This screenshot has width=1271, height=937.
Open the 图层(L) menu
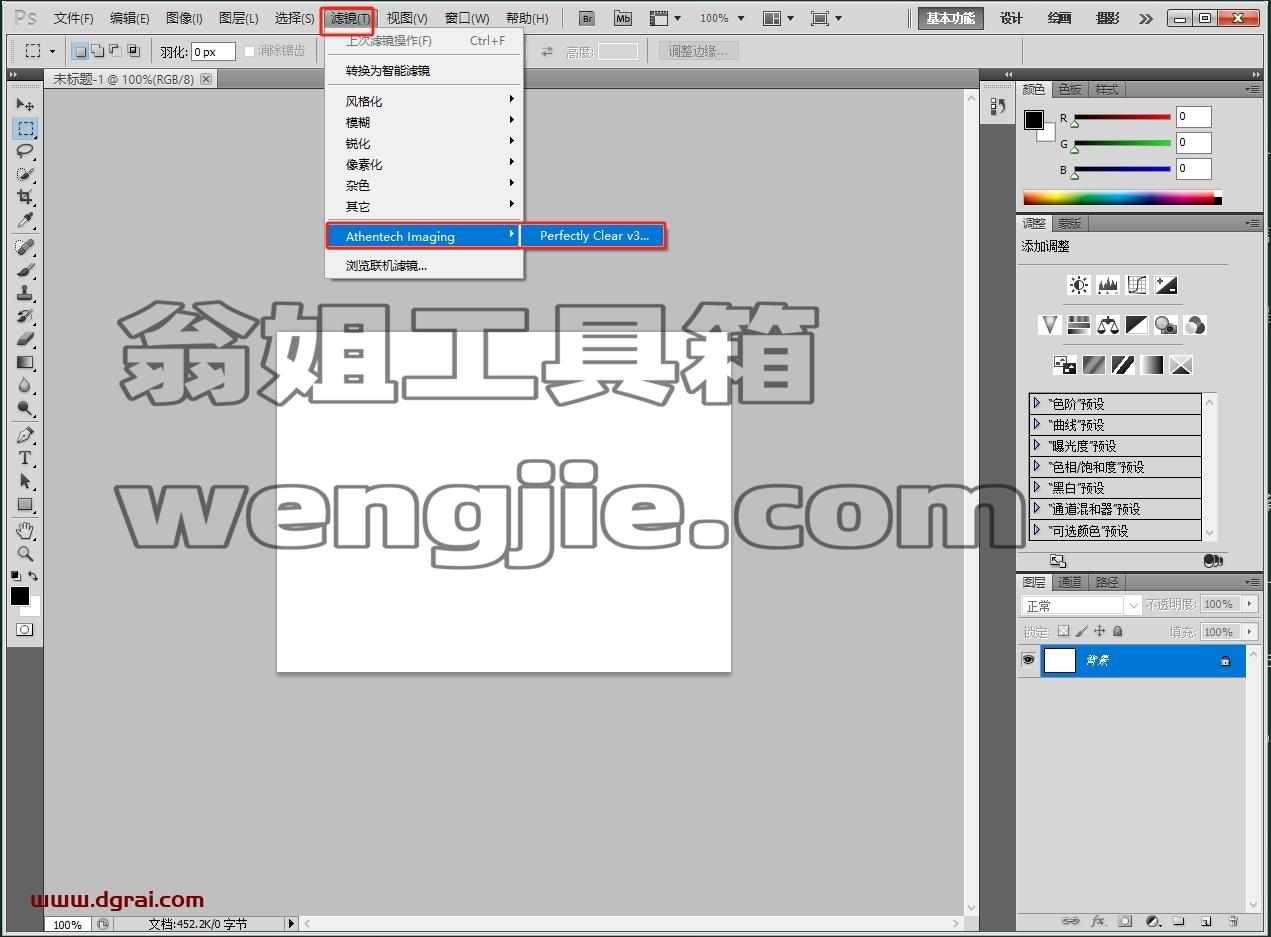(238, 18)
